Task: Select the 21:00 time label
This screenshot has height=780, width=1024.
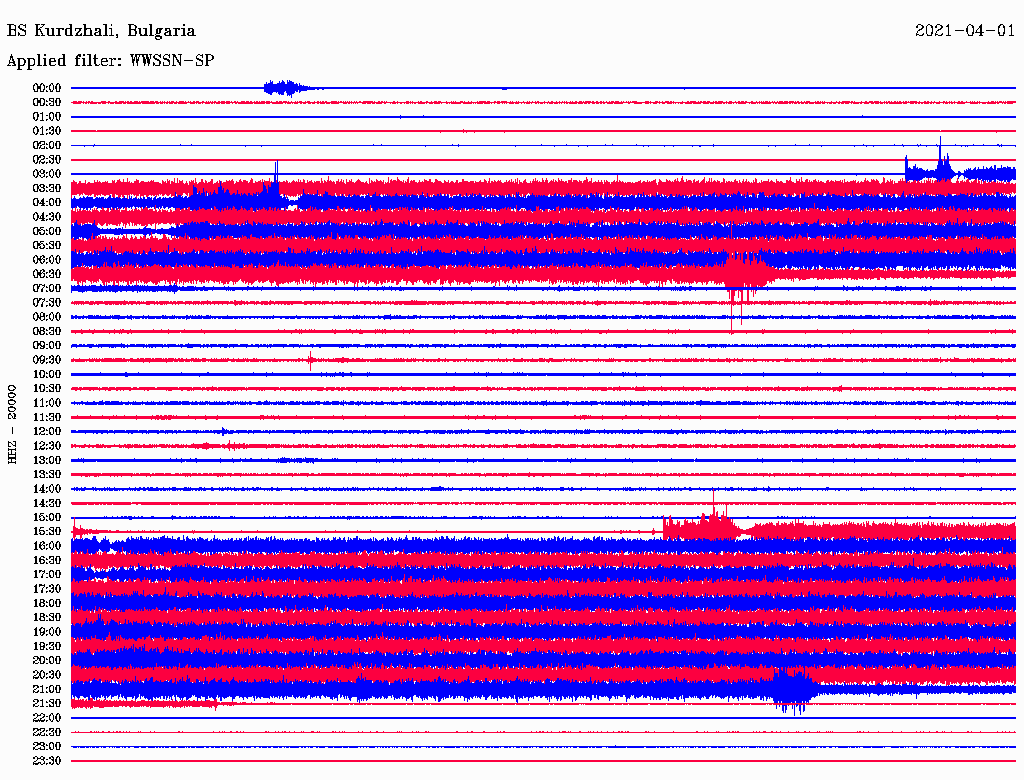Action: (47, 689)
